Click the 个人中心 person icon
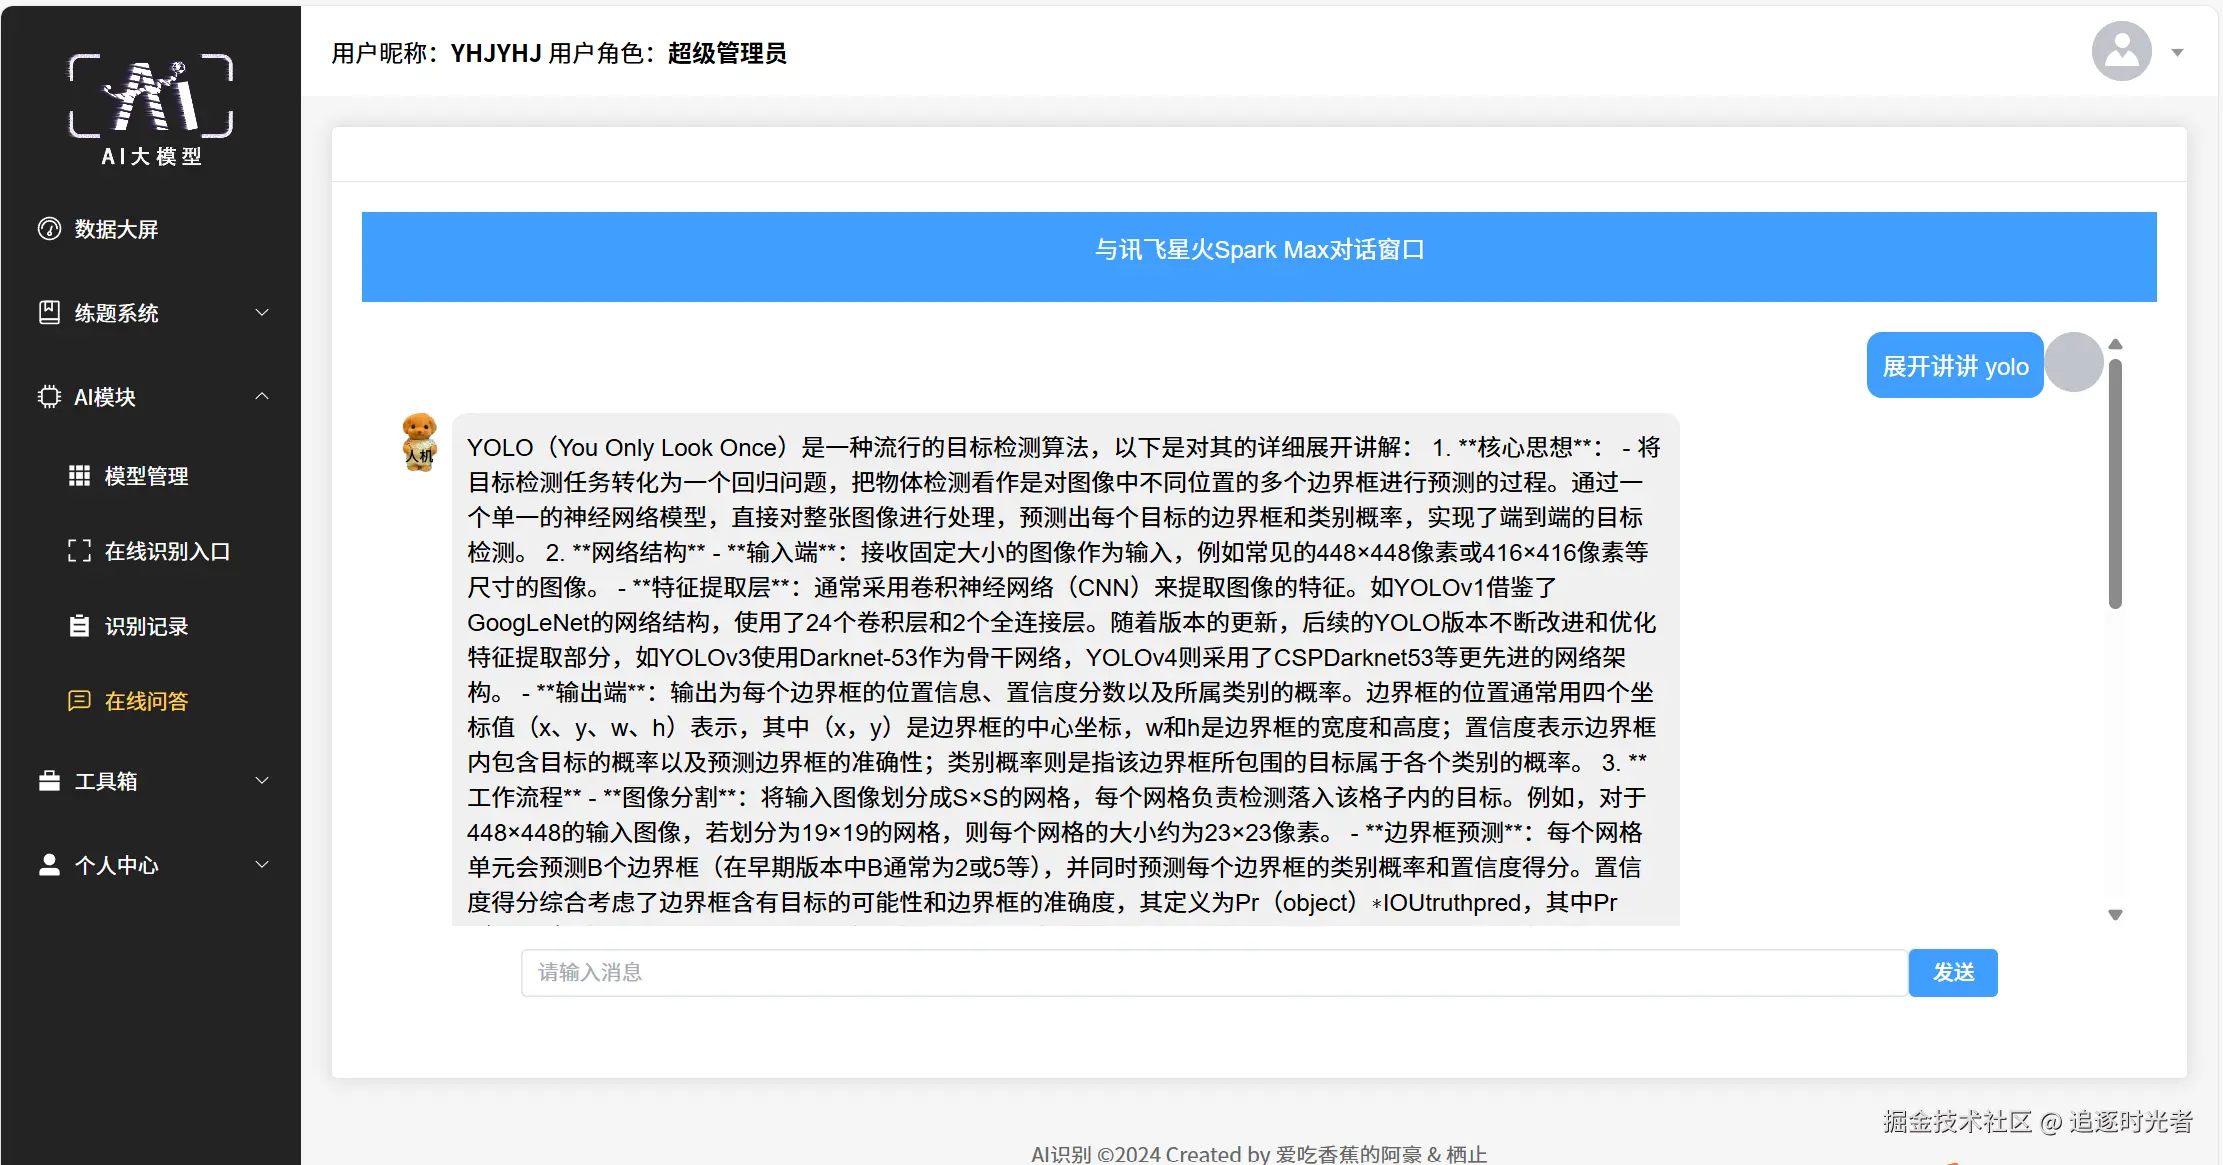Viewport: 2223px width, 1165px height. [49, 865]
